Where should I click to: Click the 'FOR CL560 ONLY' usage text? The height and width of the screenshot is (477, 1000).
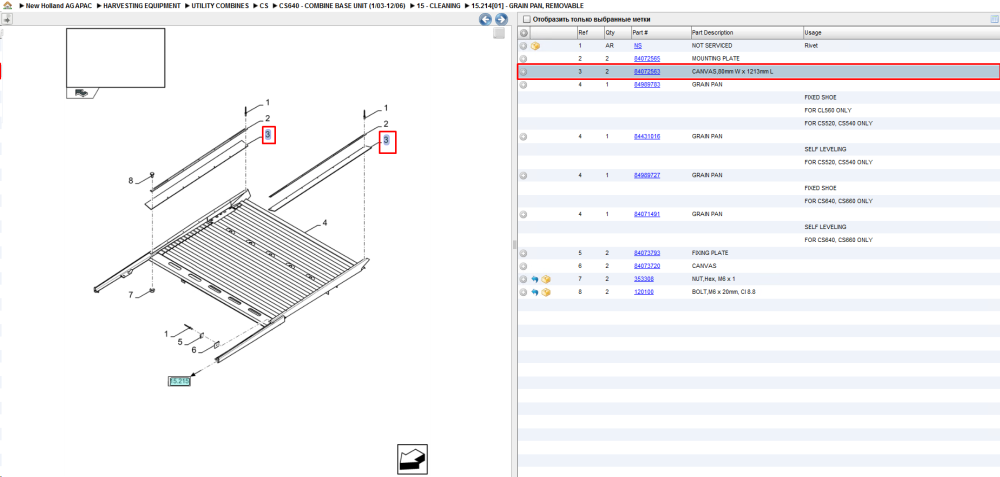(828, 110)
